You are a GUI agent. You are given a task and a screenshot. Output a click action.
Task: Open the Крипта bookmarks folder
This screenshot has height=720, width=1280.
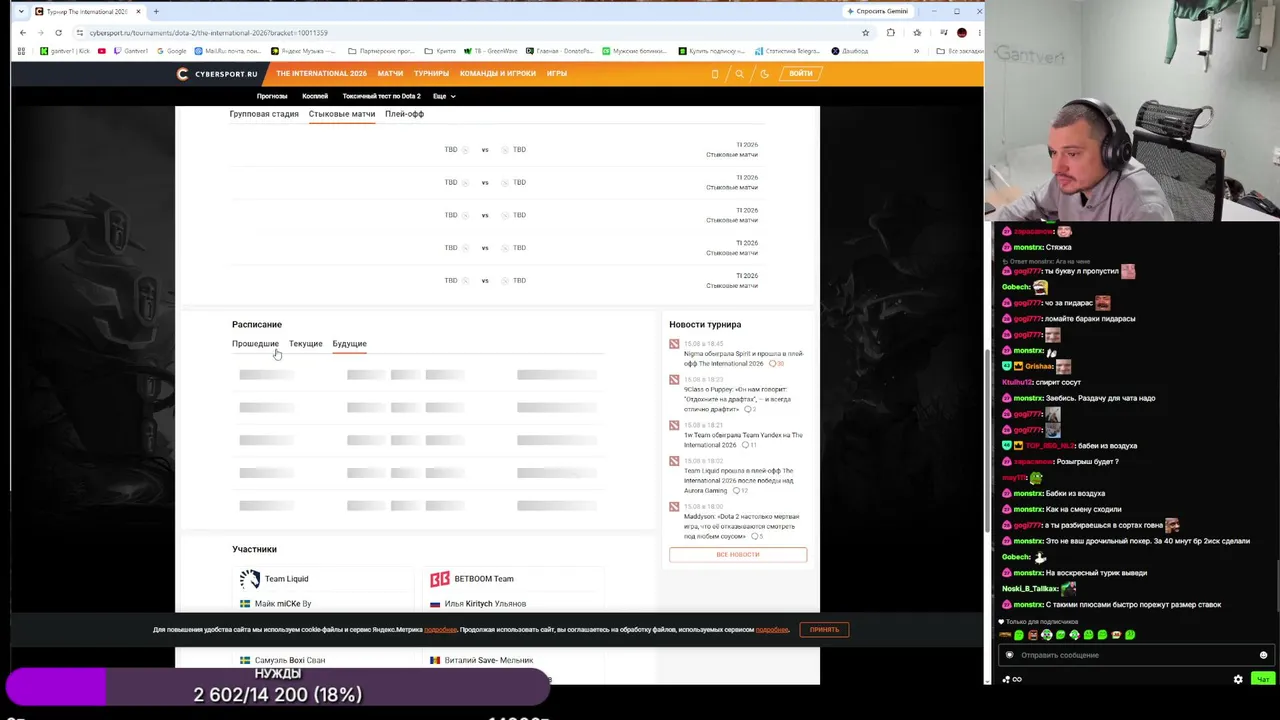(440, 51)
